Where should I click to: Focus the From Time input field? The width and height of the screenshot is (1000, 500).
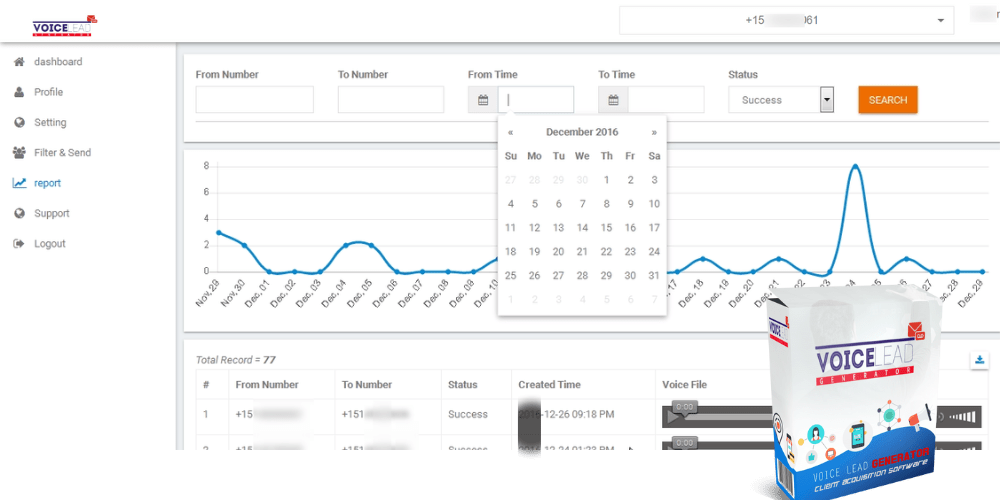click(x=536, y=100)
